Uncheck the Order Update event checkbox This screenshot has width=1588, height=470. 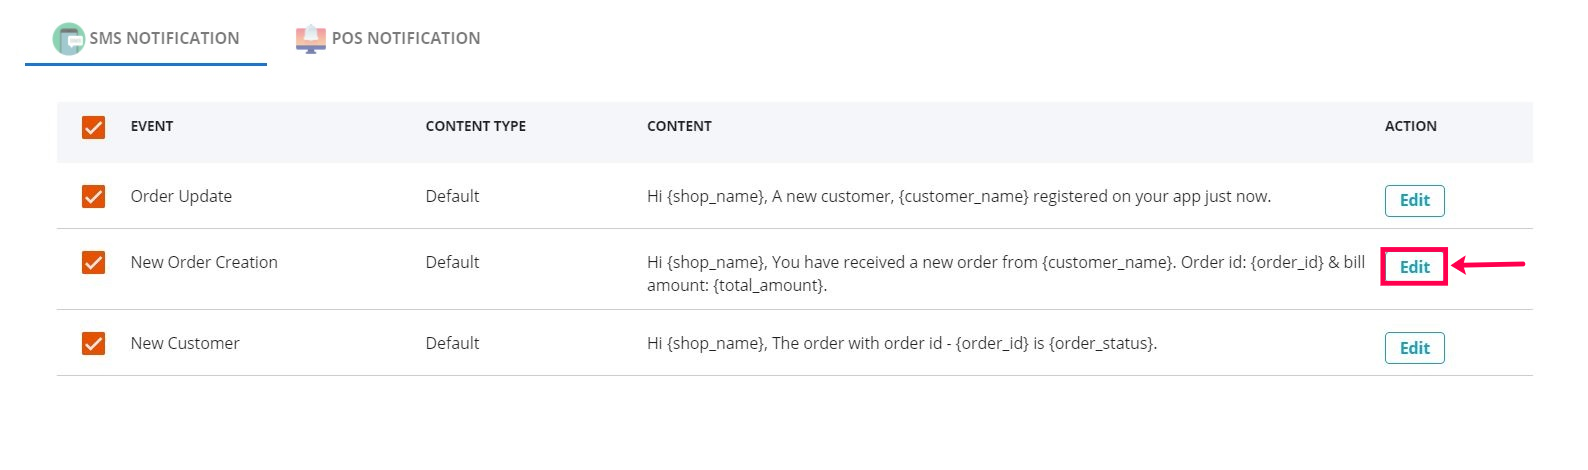click(x=93, y=196)
